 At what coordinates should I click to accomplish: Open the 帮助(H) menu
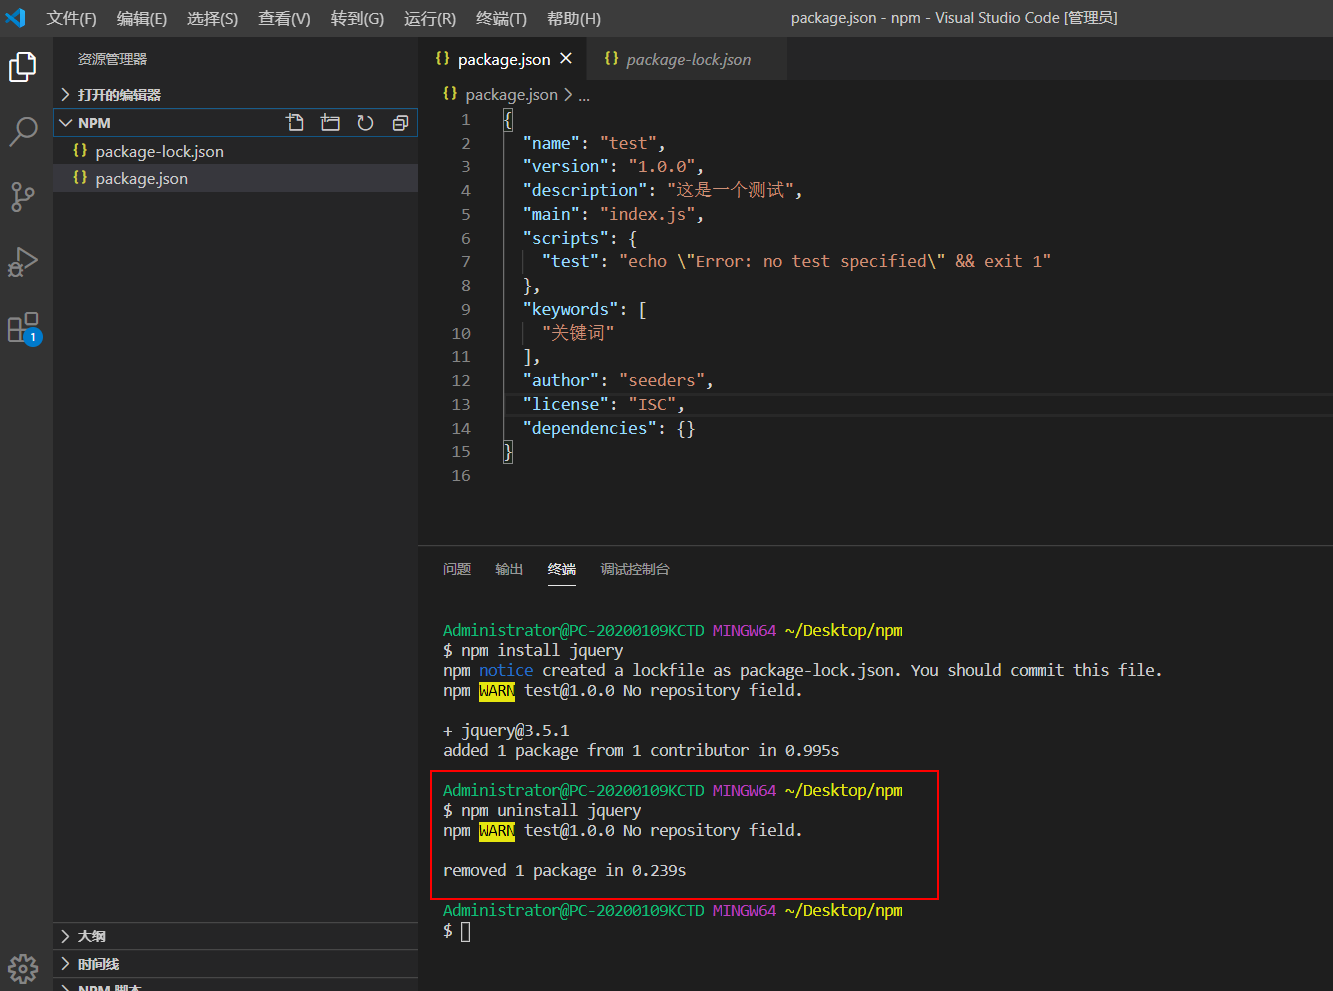[x=574, y=18]
